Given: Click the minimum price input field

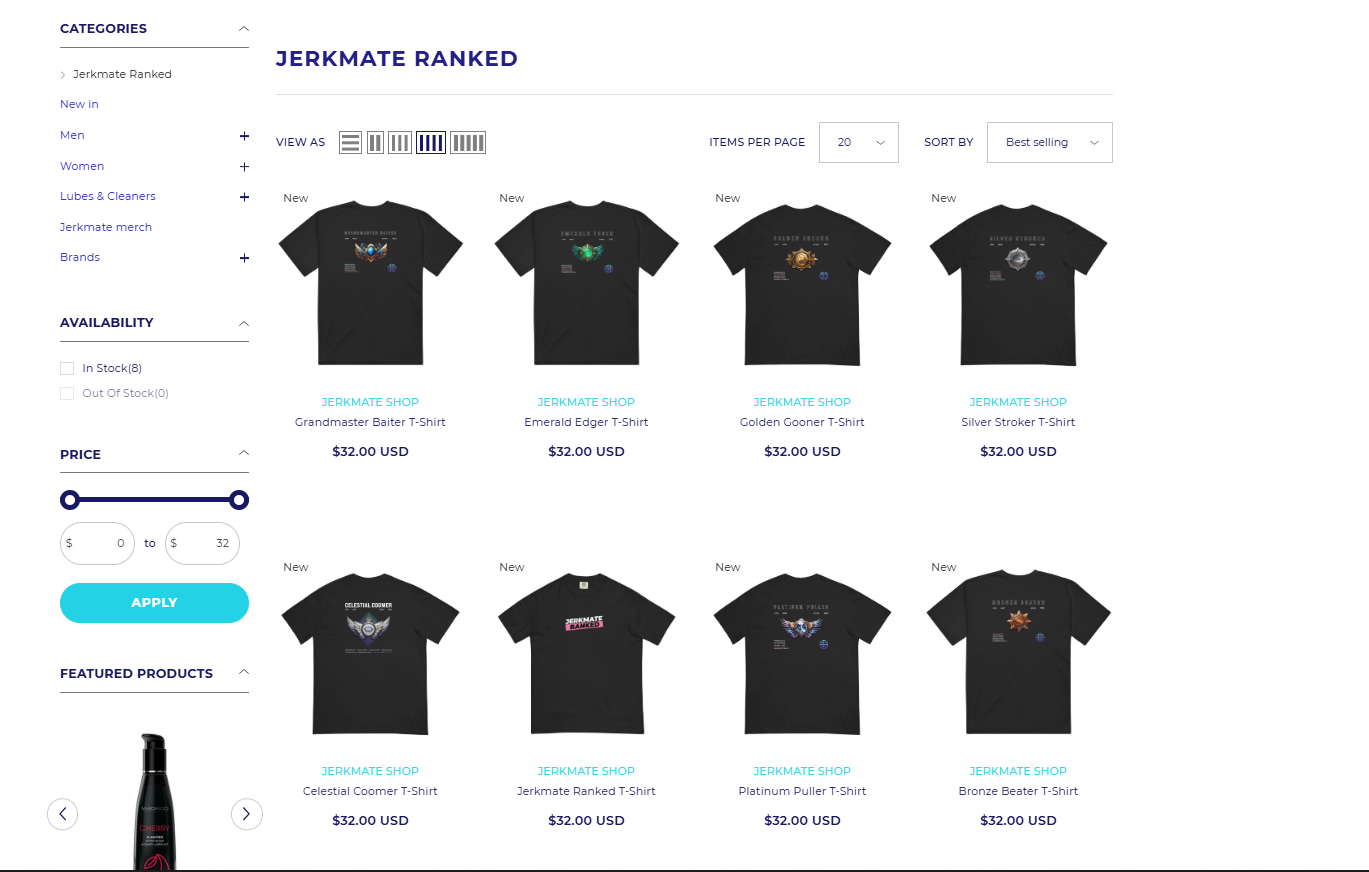Looking at the screenshot, I should pos(97,543).
